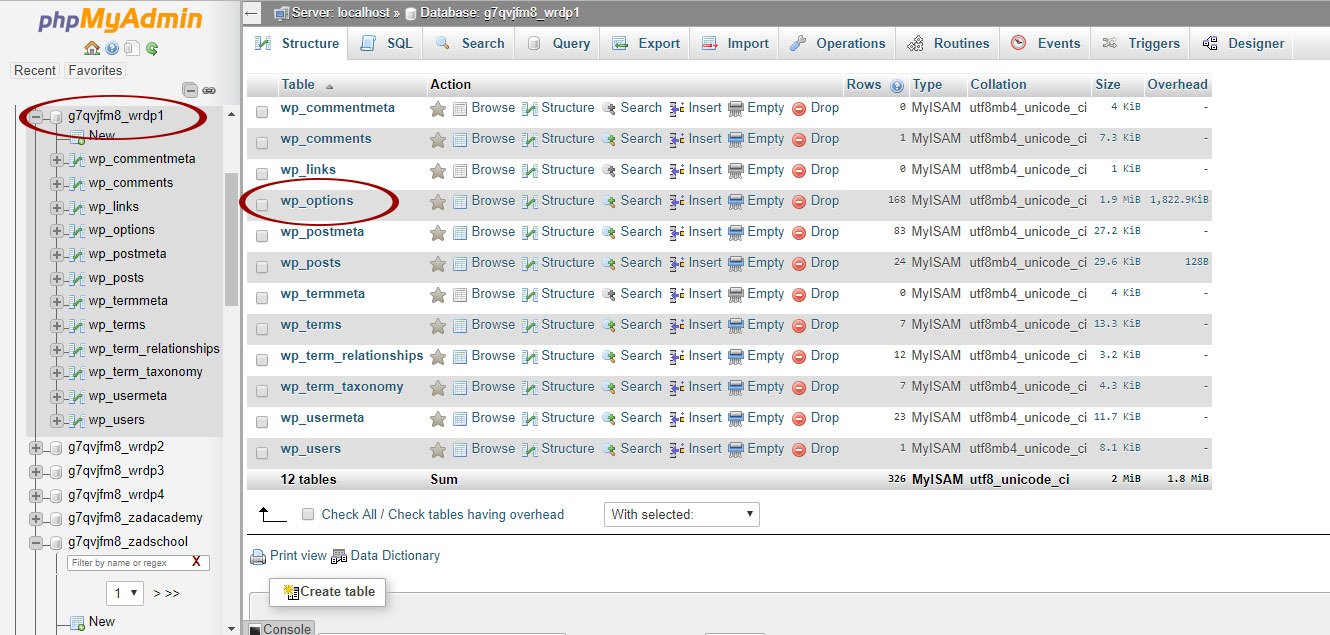Mark wp_posts as favorite using star
Image resolution: width=1330 pixels, height=635 pixels.
tap(438, 264)
